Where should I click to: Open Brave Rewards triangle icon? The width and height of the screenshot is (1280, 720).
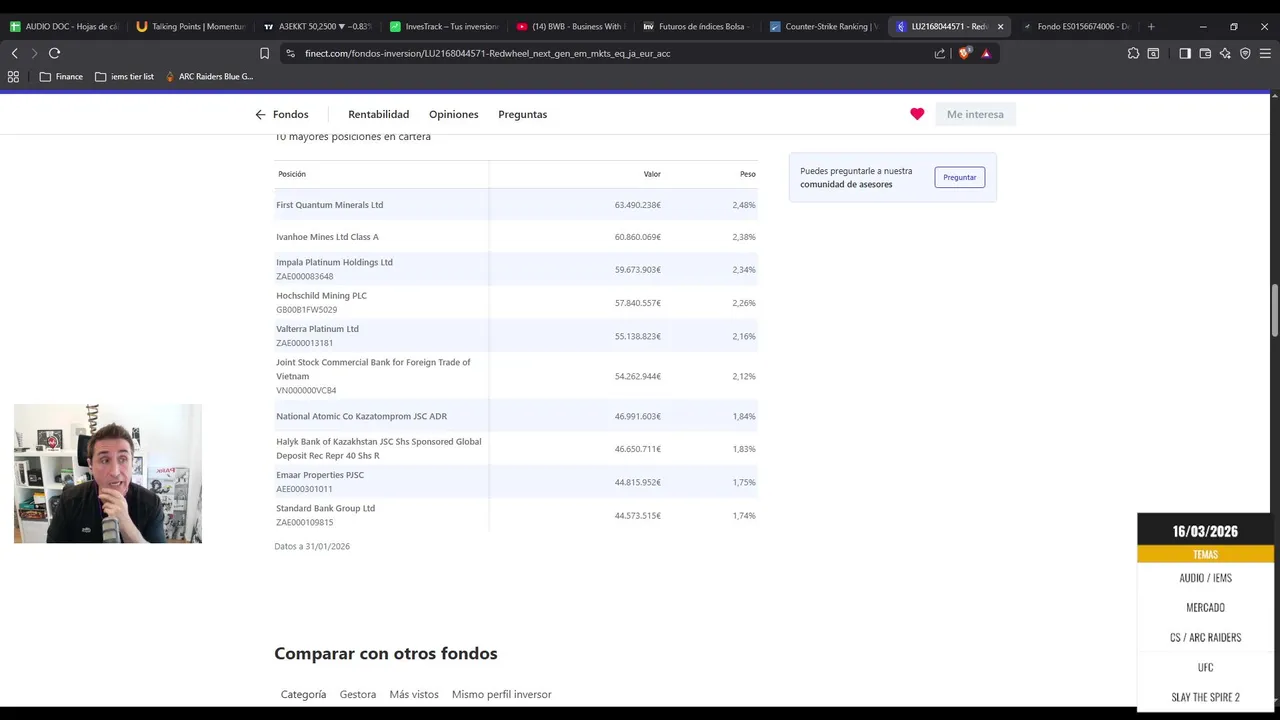pos(986,53)
